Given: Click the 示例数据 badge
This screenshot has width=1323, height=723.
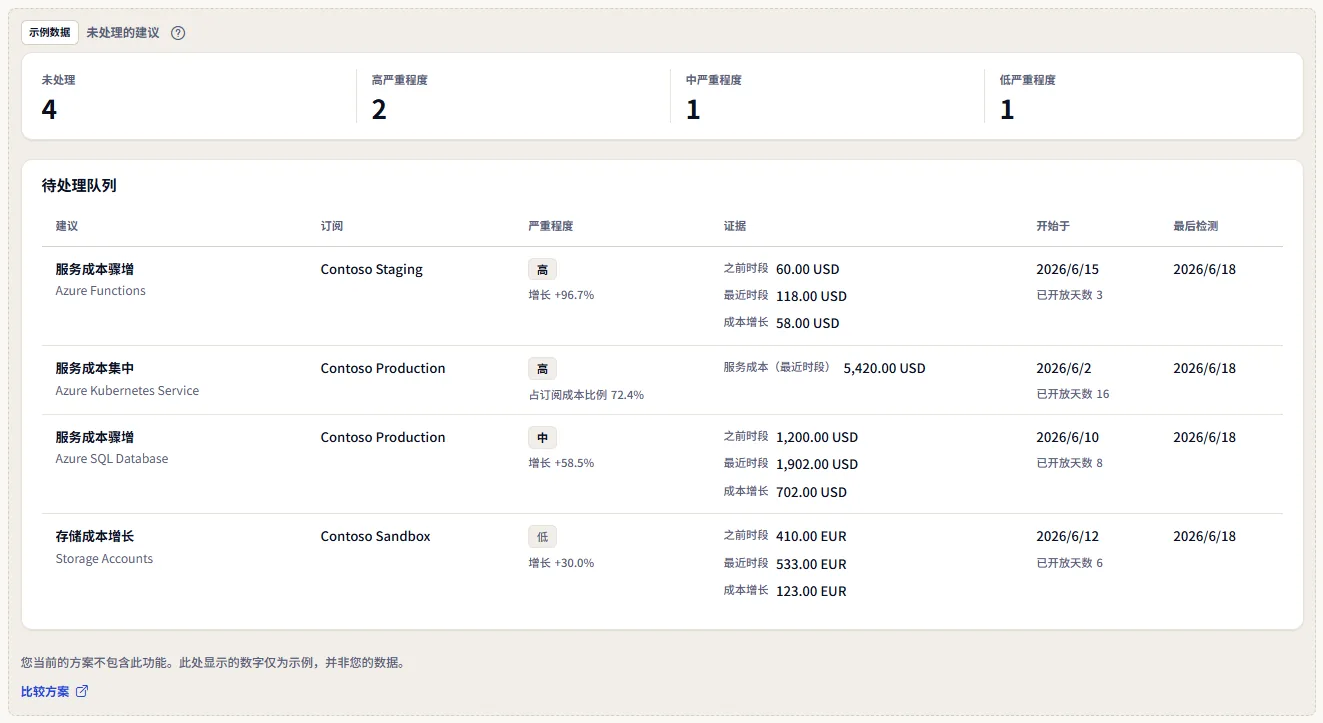Looking at the screenshot, I should [x=50, y=32].
